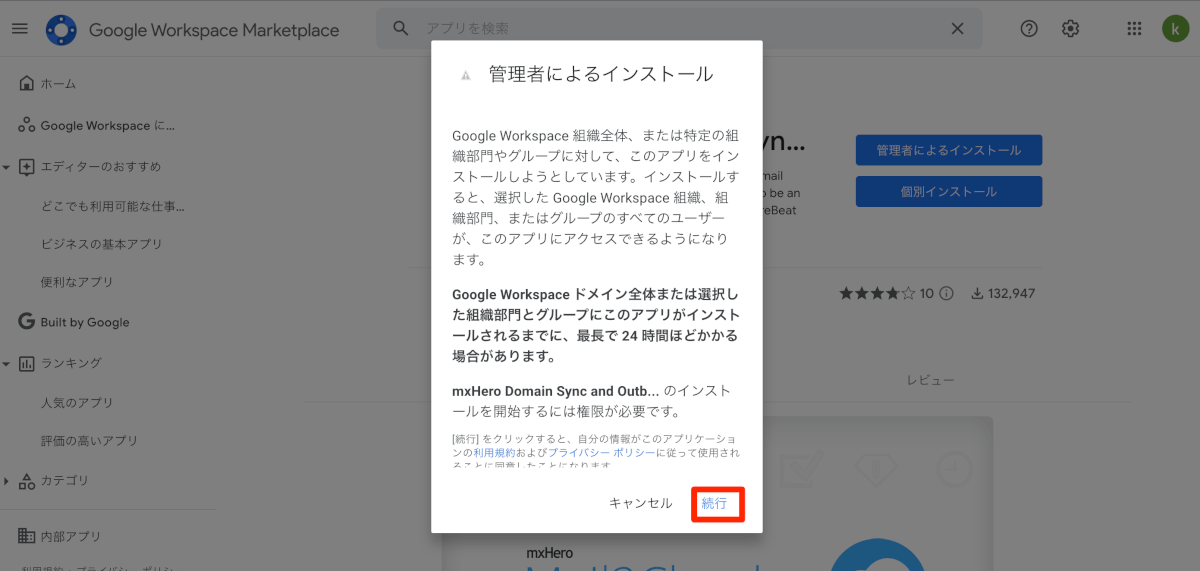
Task: Click the search magnifier icon
Action: pos(401,28)
